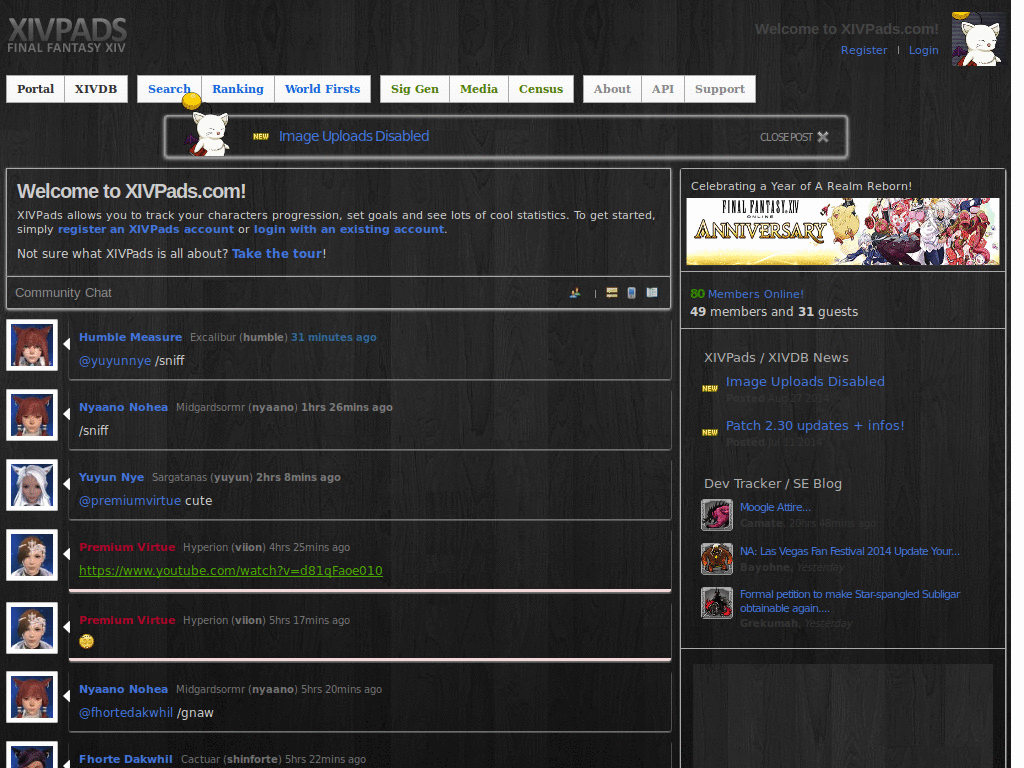Click the Community Chat heading
This screenshot has width=1024, height=768.
(63, 293)
